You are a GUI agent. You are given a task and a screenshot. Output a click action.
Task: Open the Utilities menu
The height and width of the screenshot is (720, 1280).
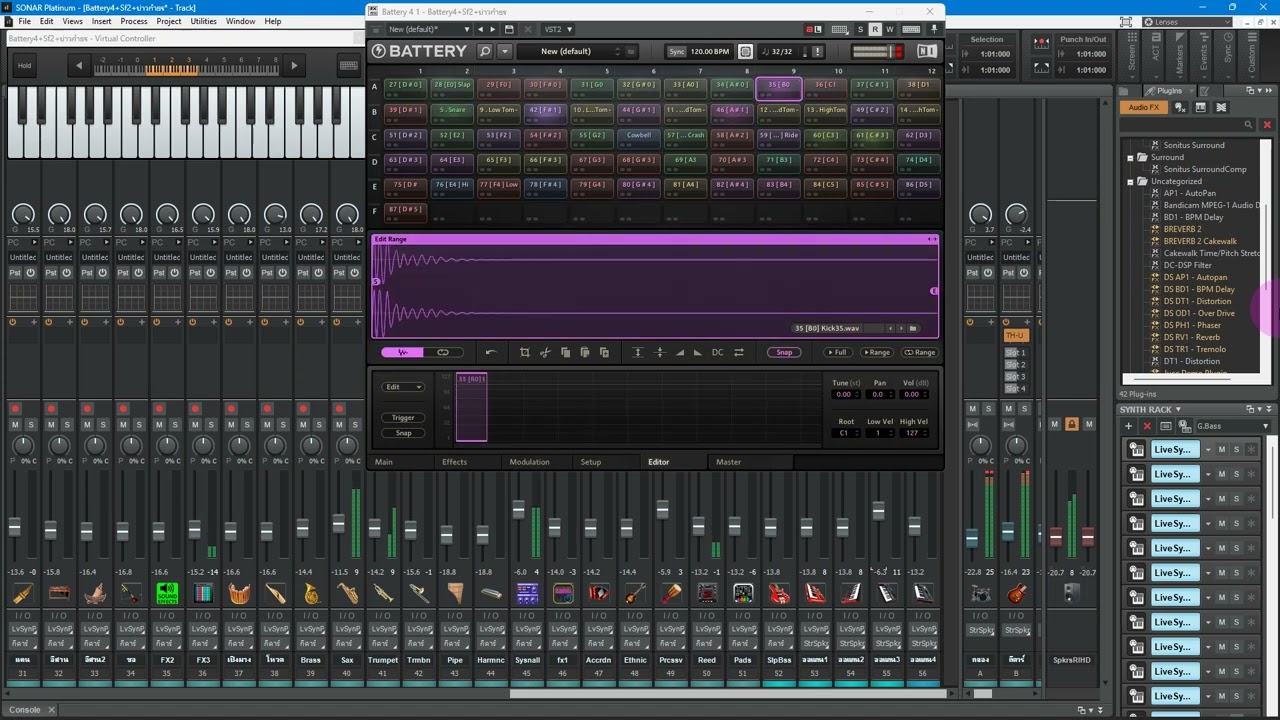203,21
